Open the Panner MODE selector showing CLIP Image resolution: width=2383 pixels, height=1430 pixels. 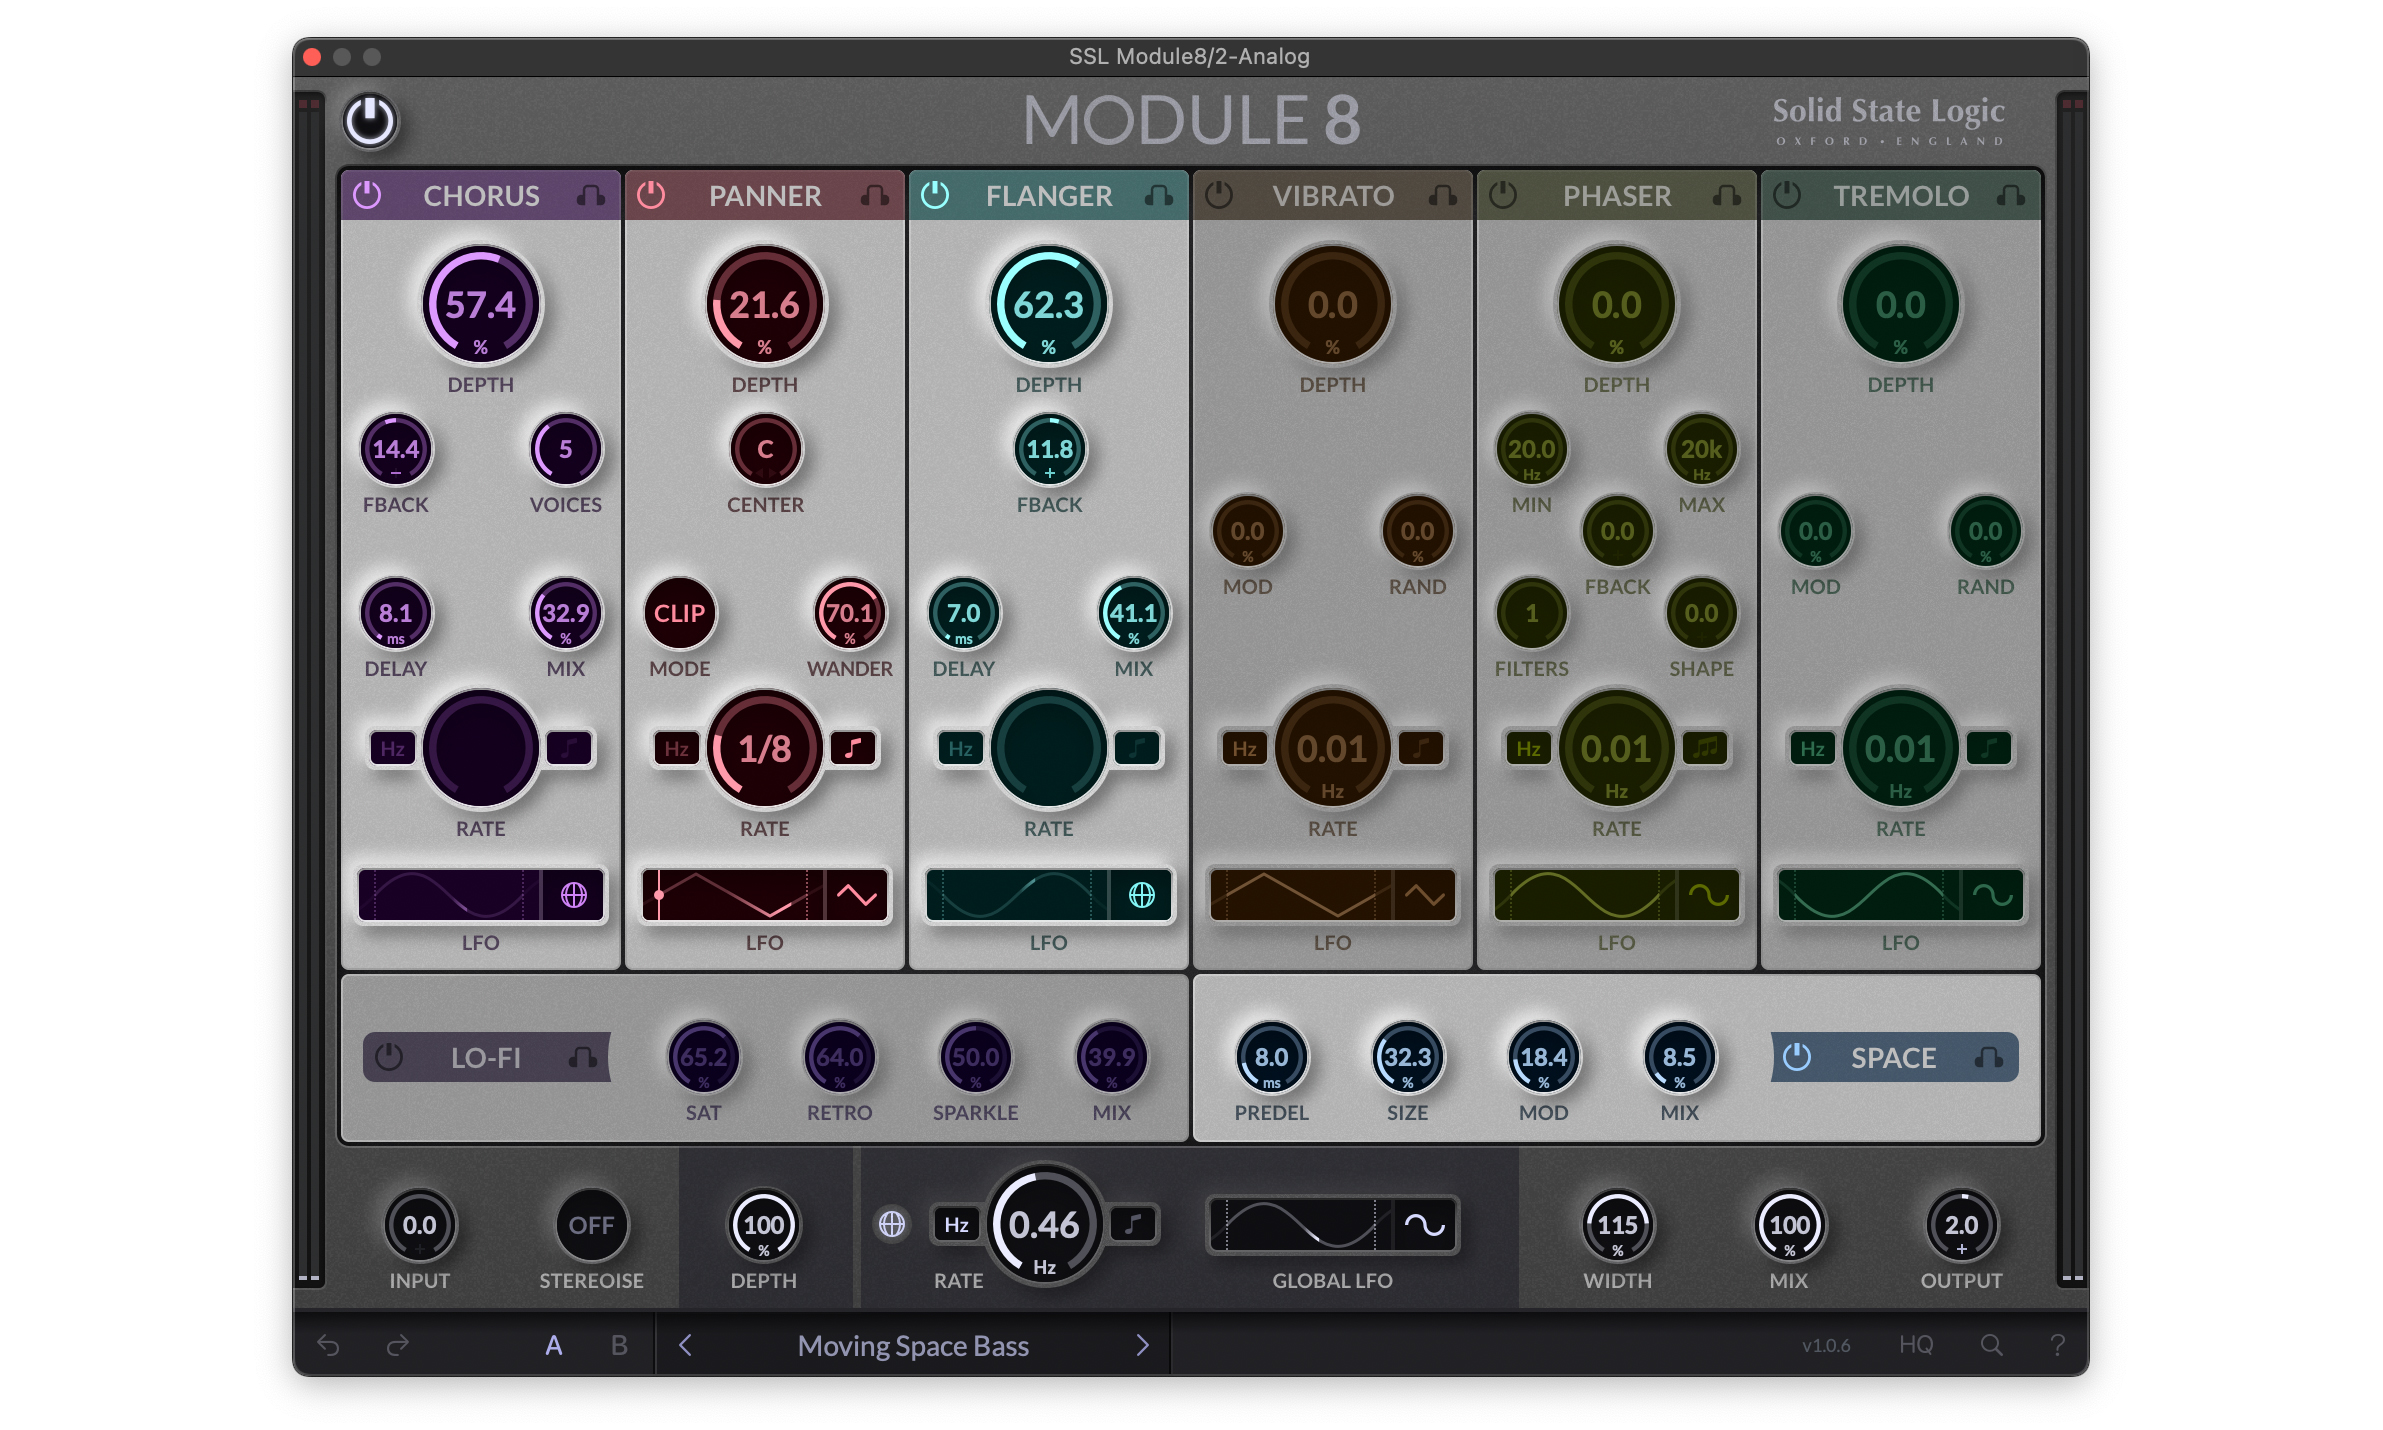[x=680, y=613]
